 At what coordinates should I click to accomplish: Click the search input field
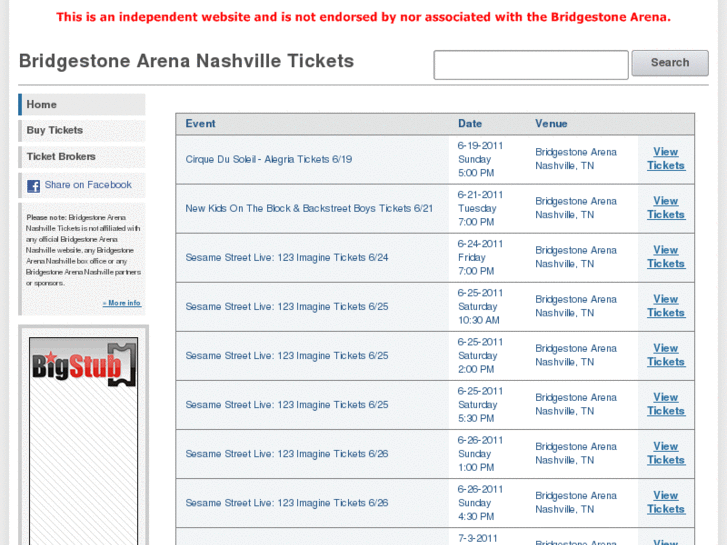click(531, 65)
